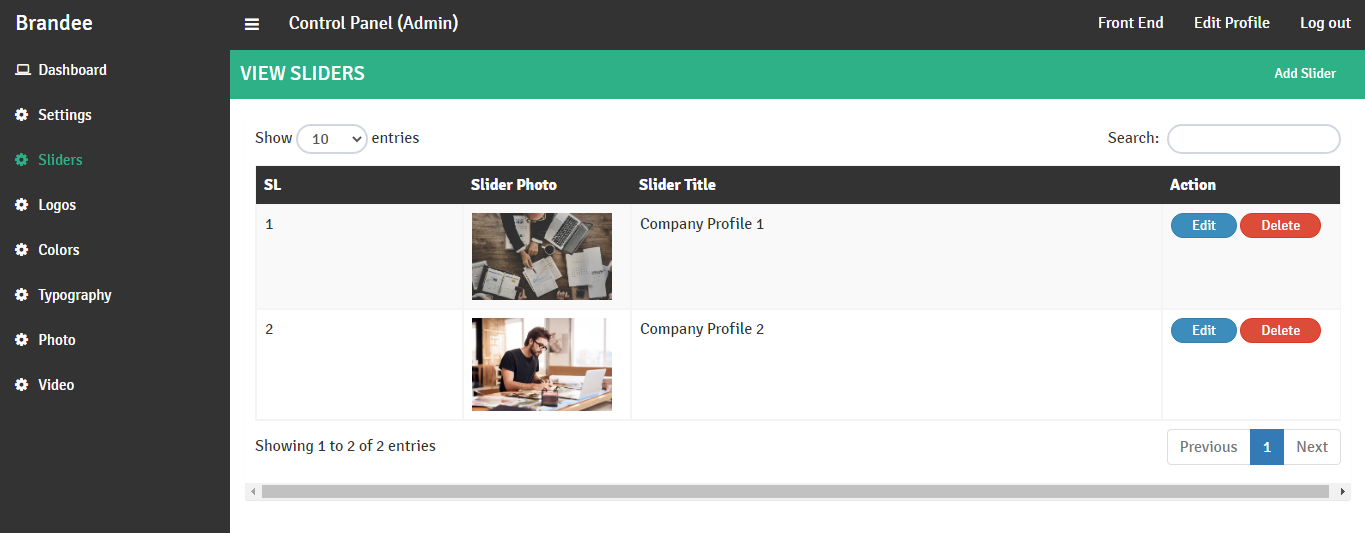The width and height of the screenshot is (1365, 533).
Task: Click the gear icon beside Settings
Action: tap(22, 115)
